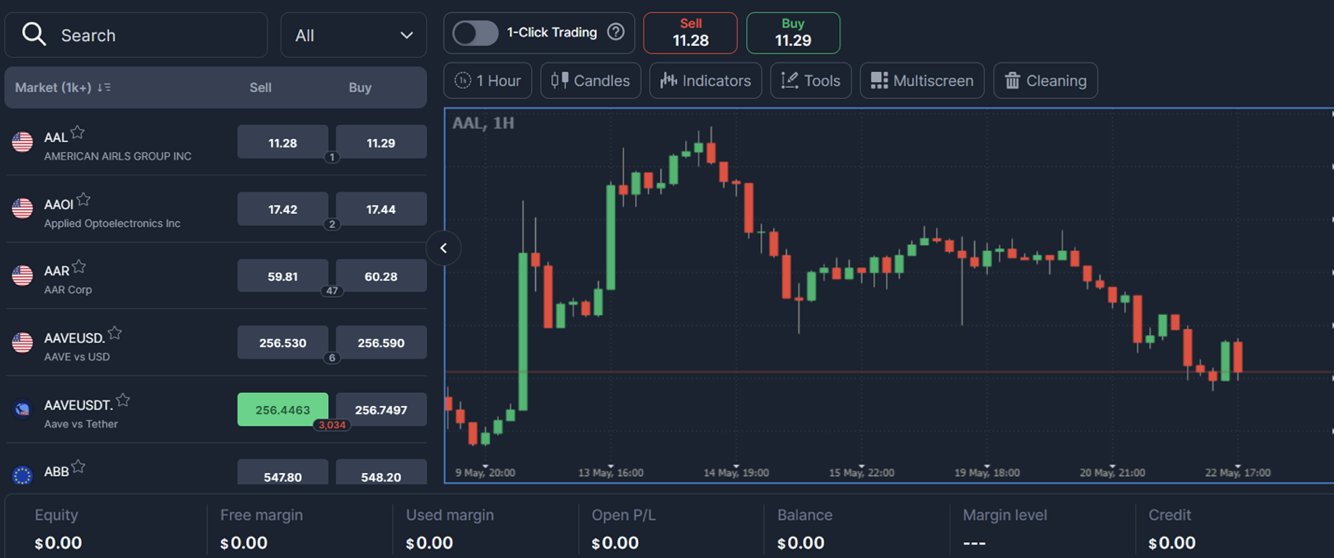Screen dimensions: 1342x558
Task: Enable the 1-Click Trading switch
Action: pyautogui.click(x=475, y=33)
